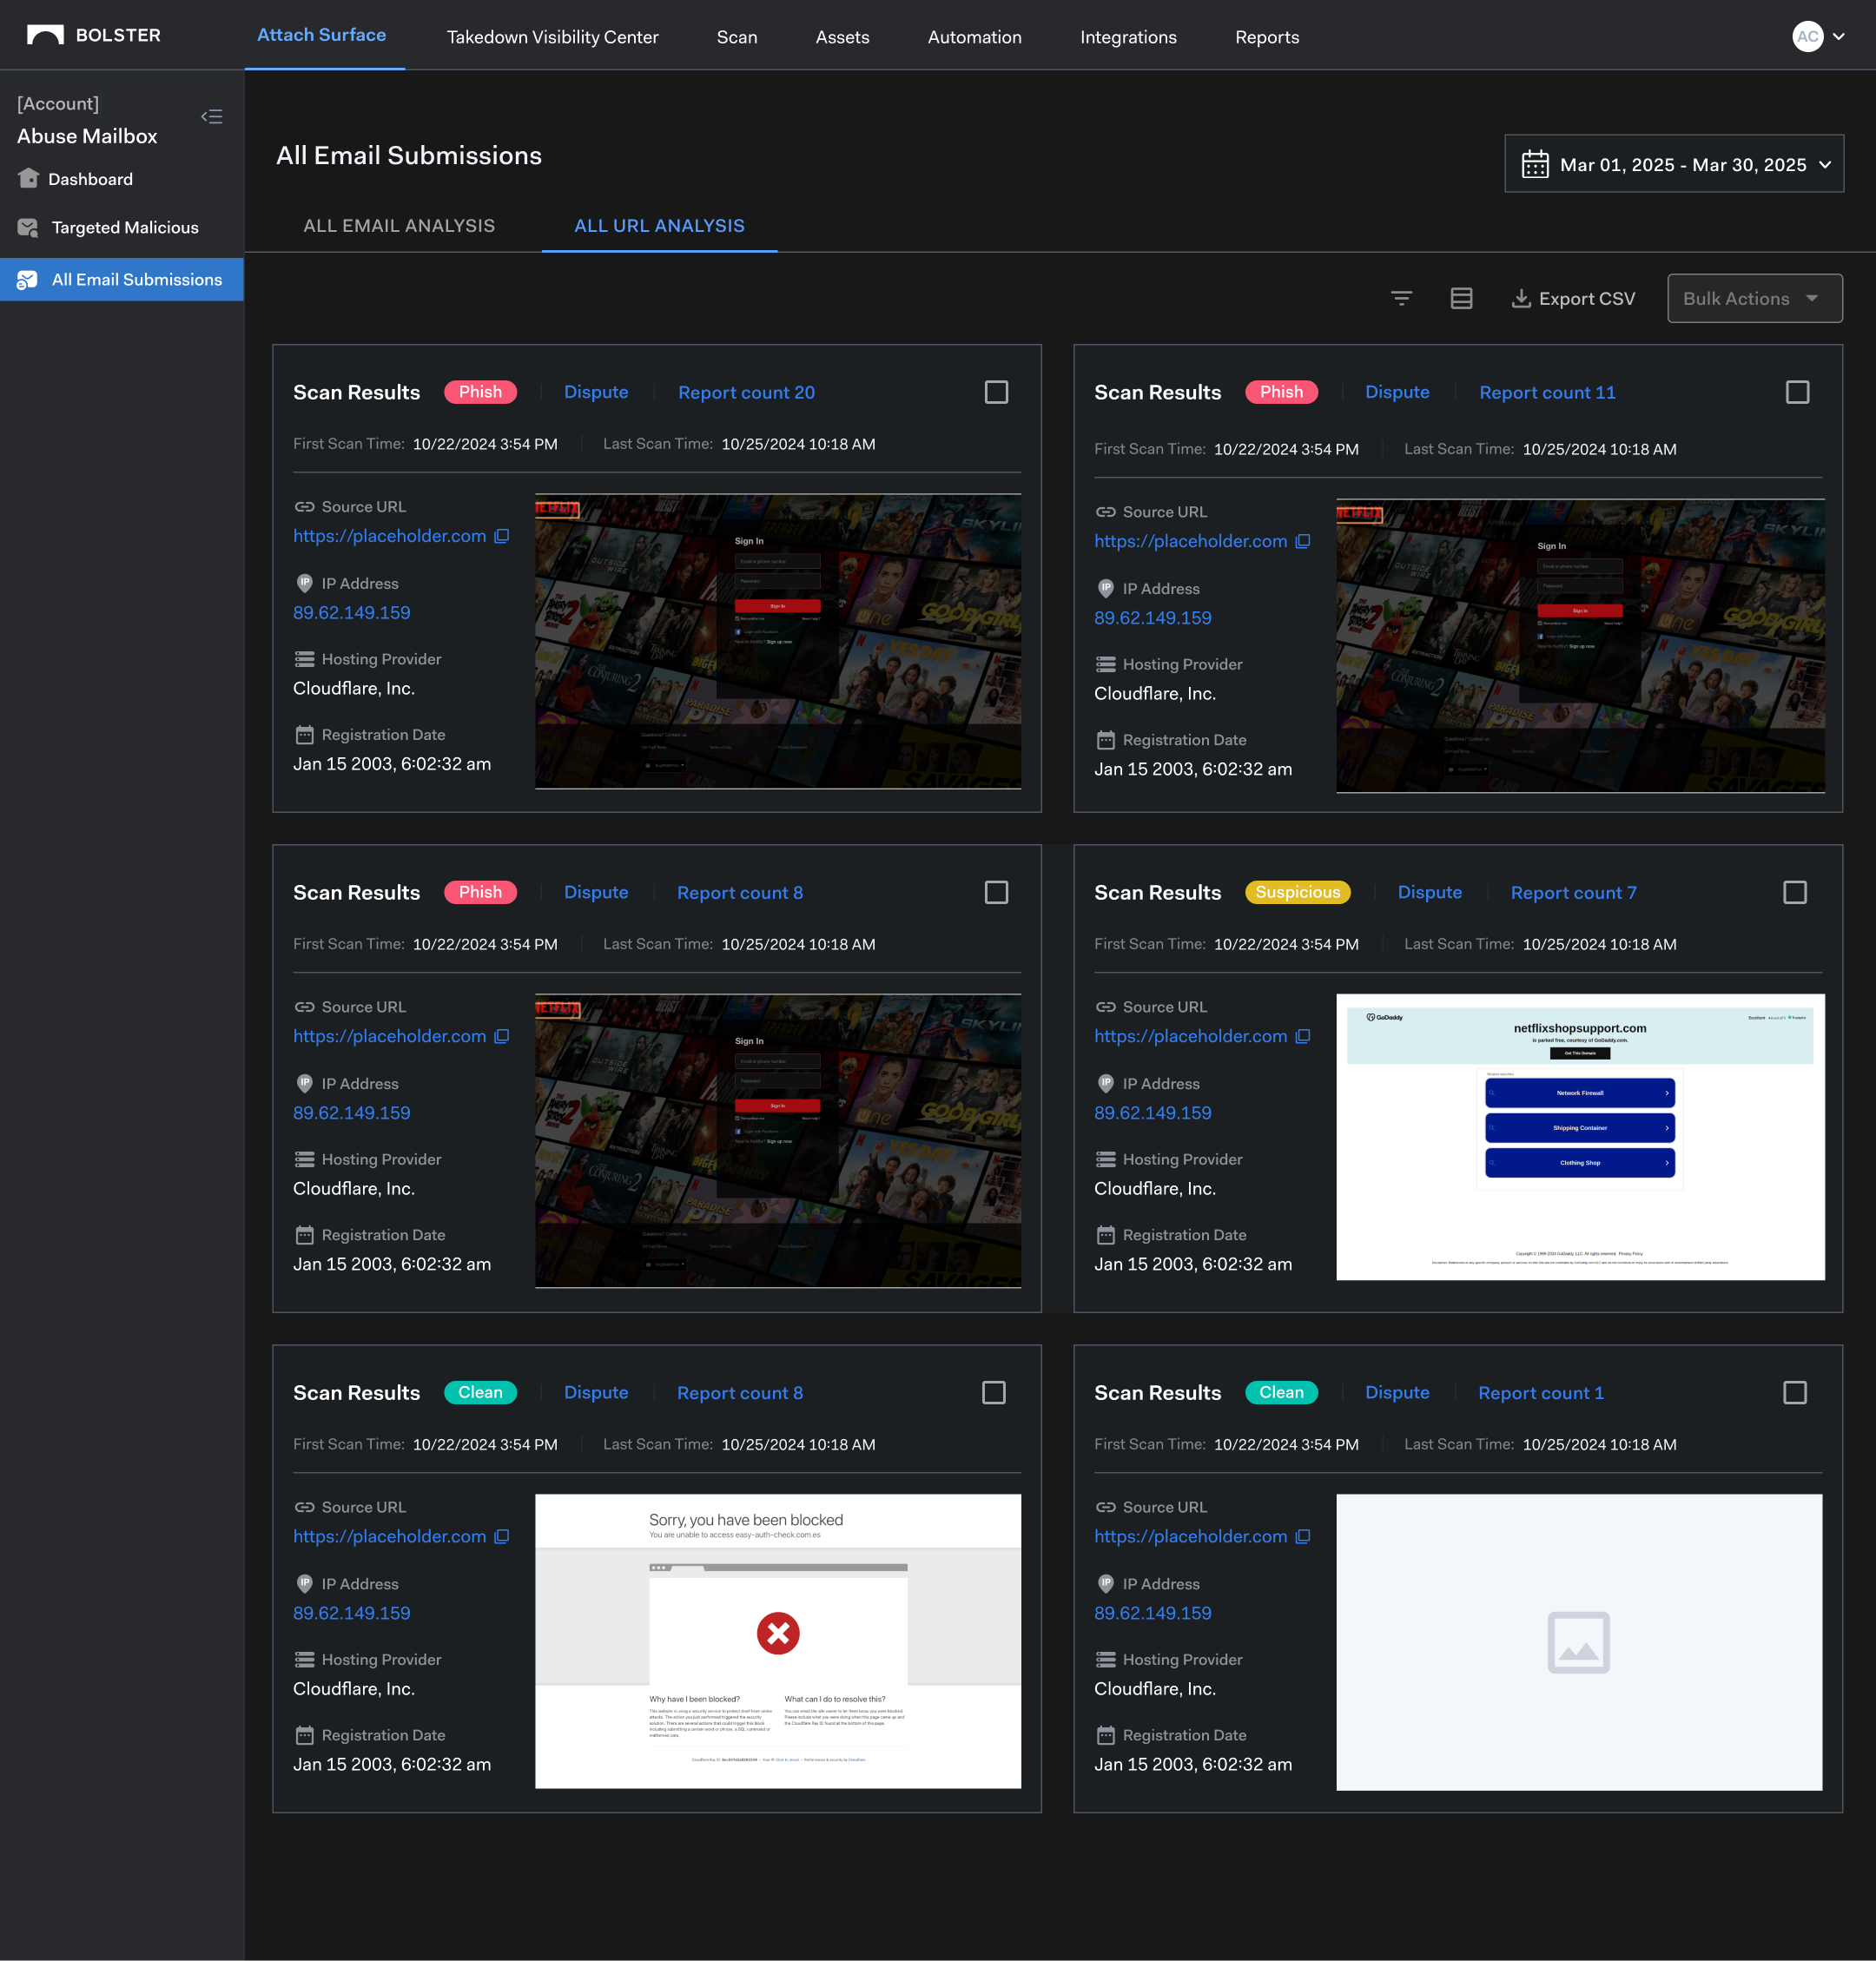Open Takedown Visibility Center menu

point(552,37)
